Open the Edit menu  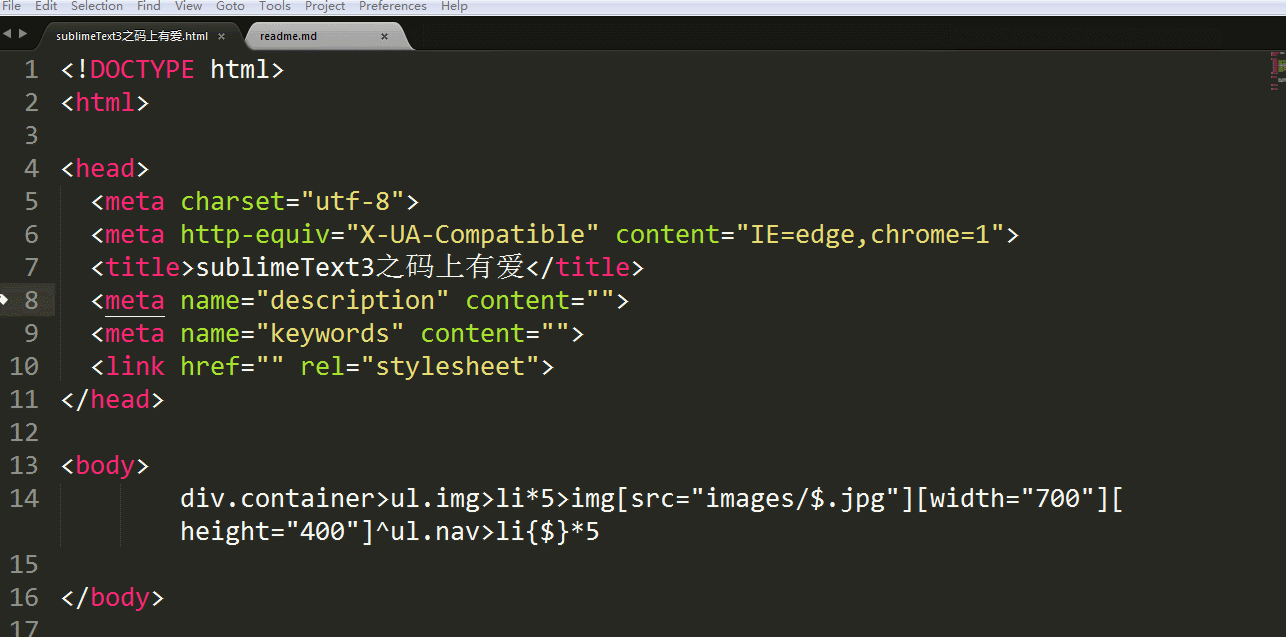pos(46,6)
